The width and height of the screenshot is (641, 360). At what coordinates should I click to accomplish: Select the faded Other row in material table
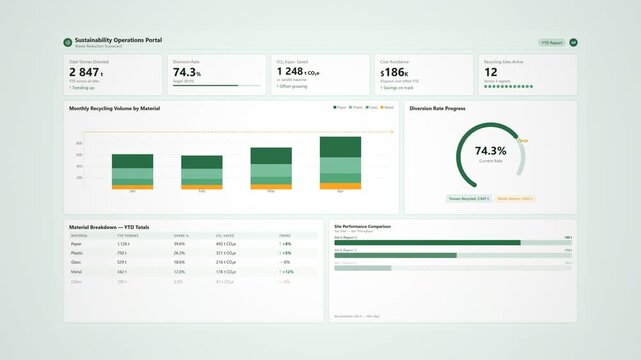[x=193, y=282]
